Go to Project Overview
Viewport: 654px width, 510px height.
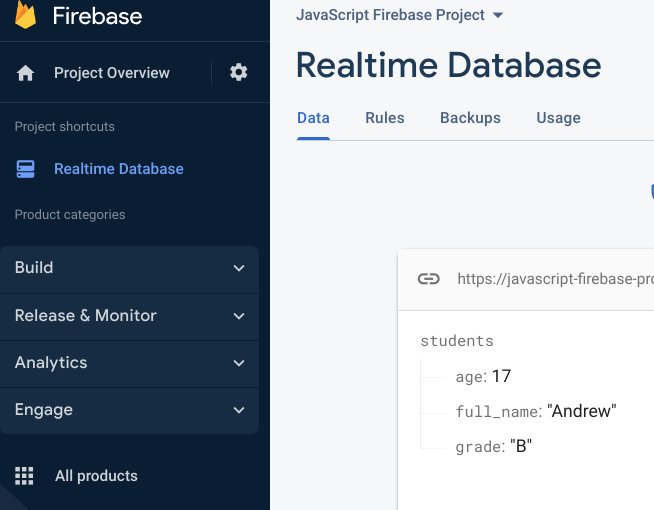pos(111,73)
